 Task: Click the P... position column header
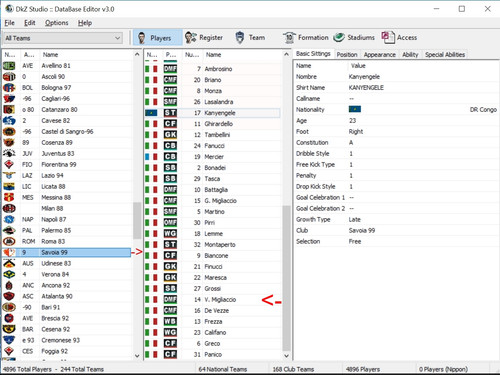[x=171, y=55]
